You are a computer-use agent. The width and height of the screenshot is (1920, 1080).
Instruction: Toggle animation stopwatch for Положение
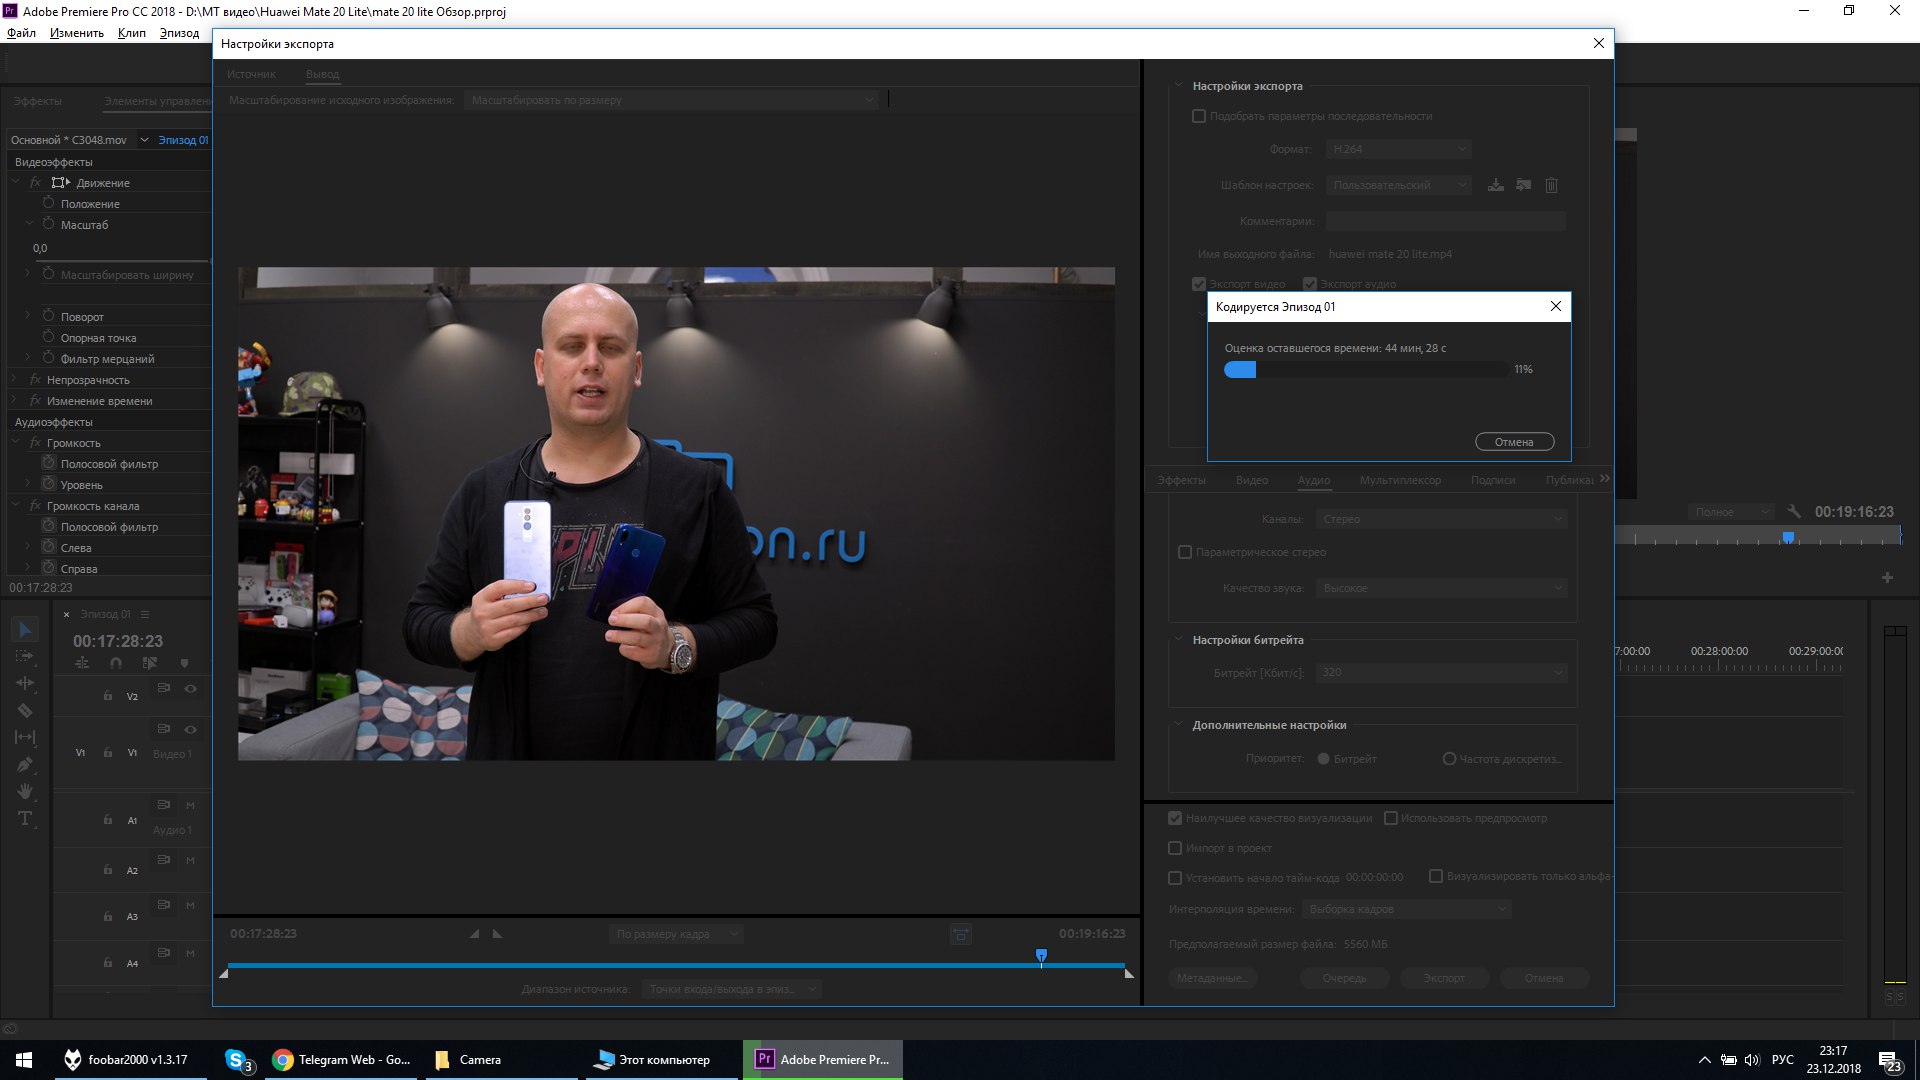(48, 203)
